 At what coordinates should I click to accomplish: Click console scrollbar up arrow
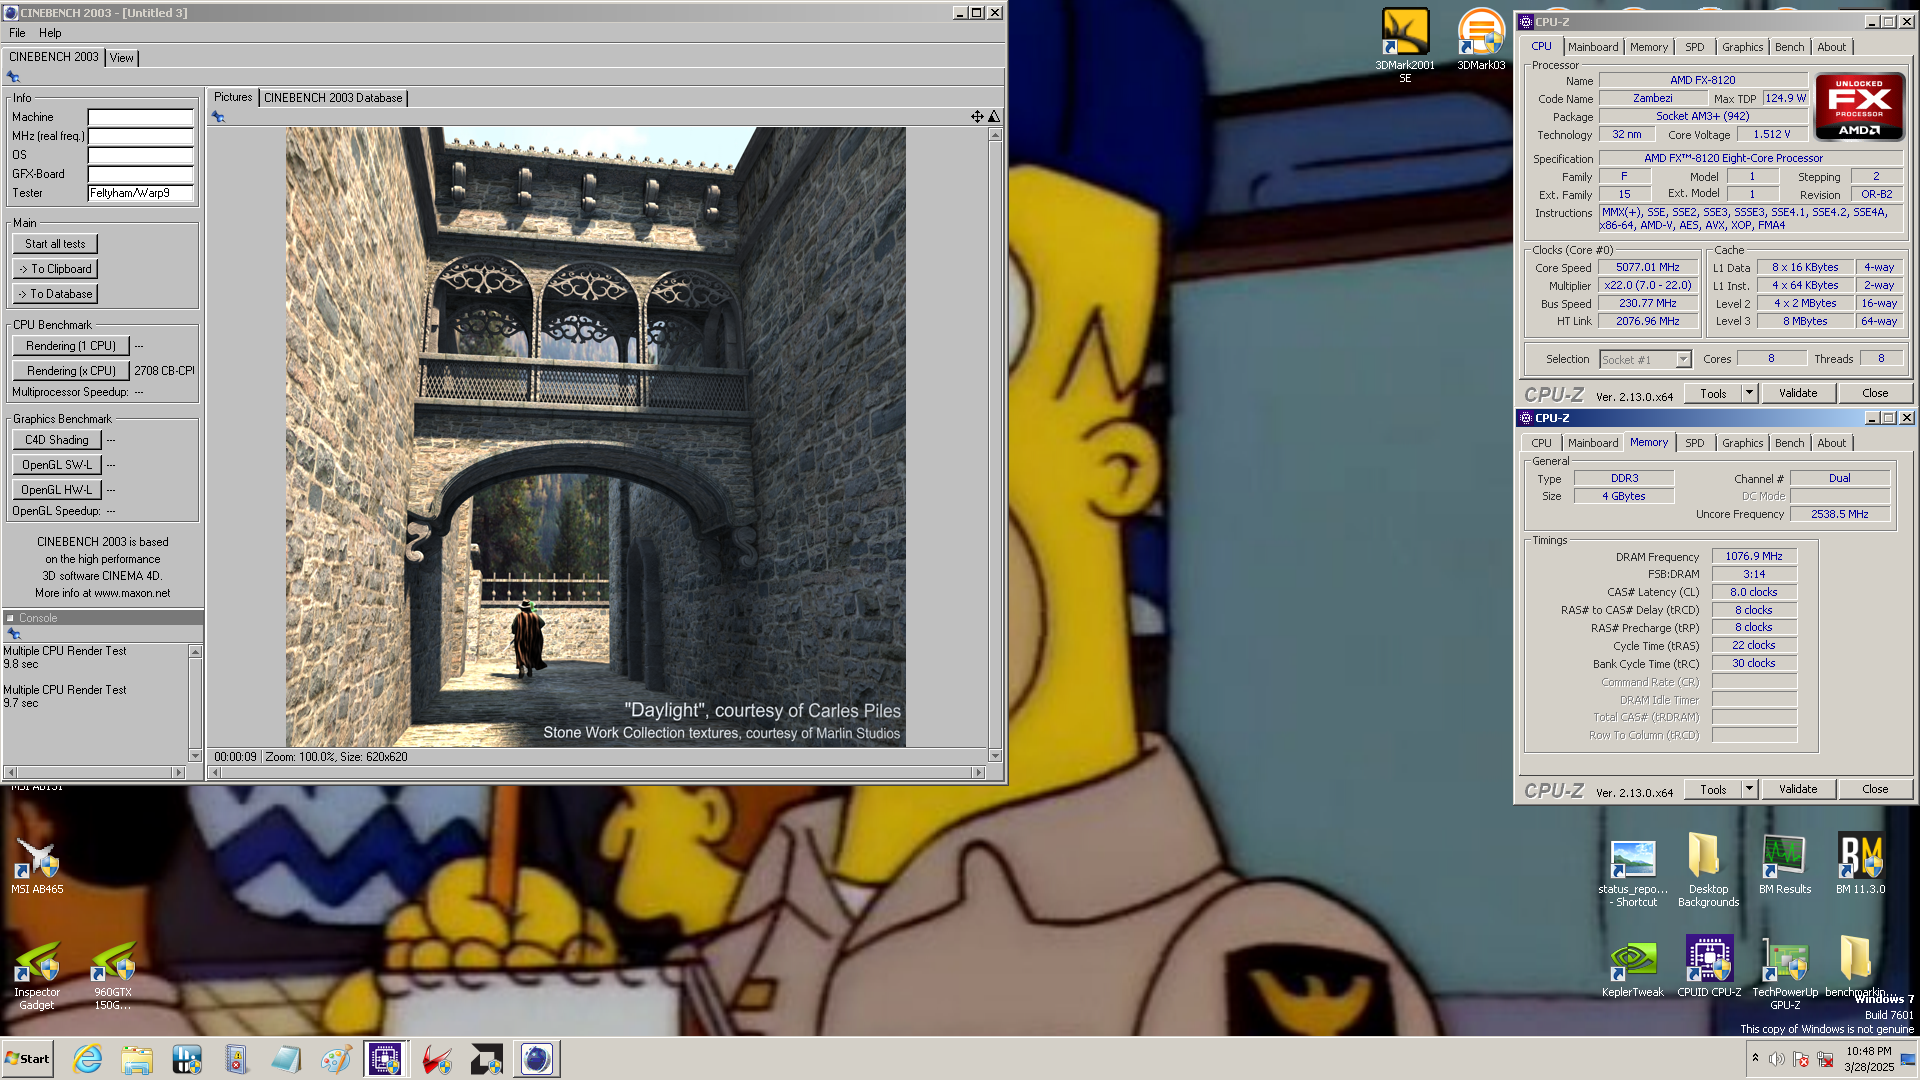click(195, 652)
